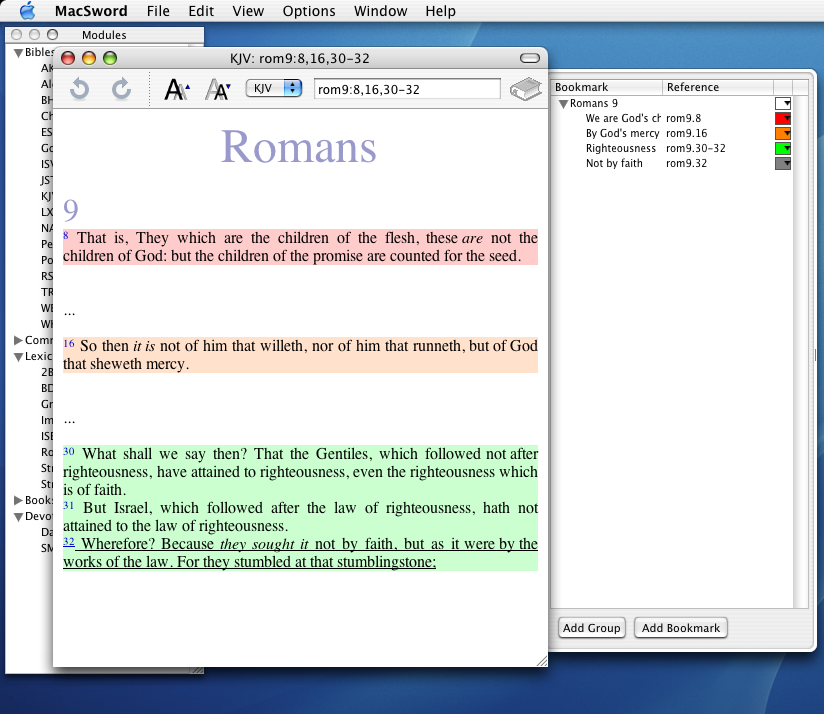Open the Edit menu
The image size is (824, 714).
point(201,11)
